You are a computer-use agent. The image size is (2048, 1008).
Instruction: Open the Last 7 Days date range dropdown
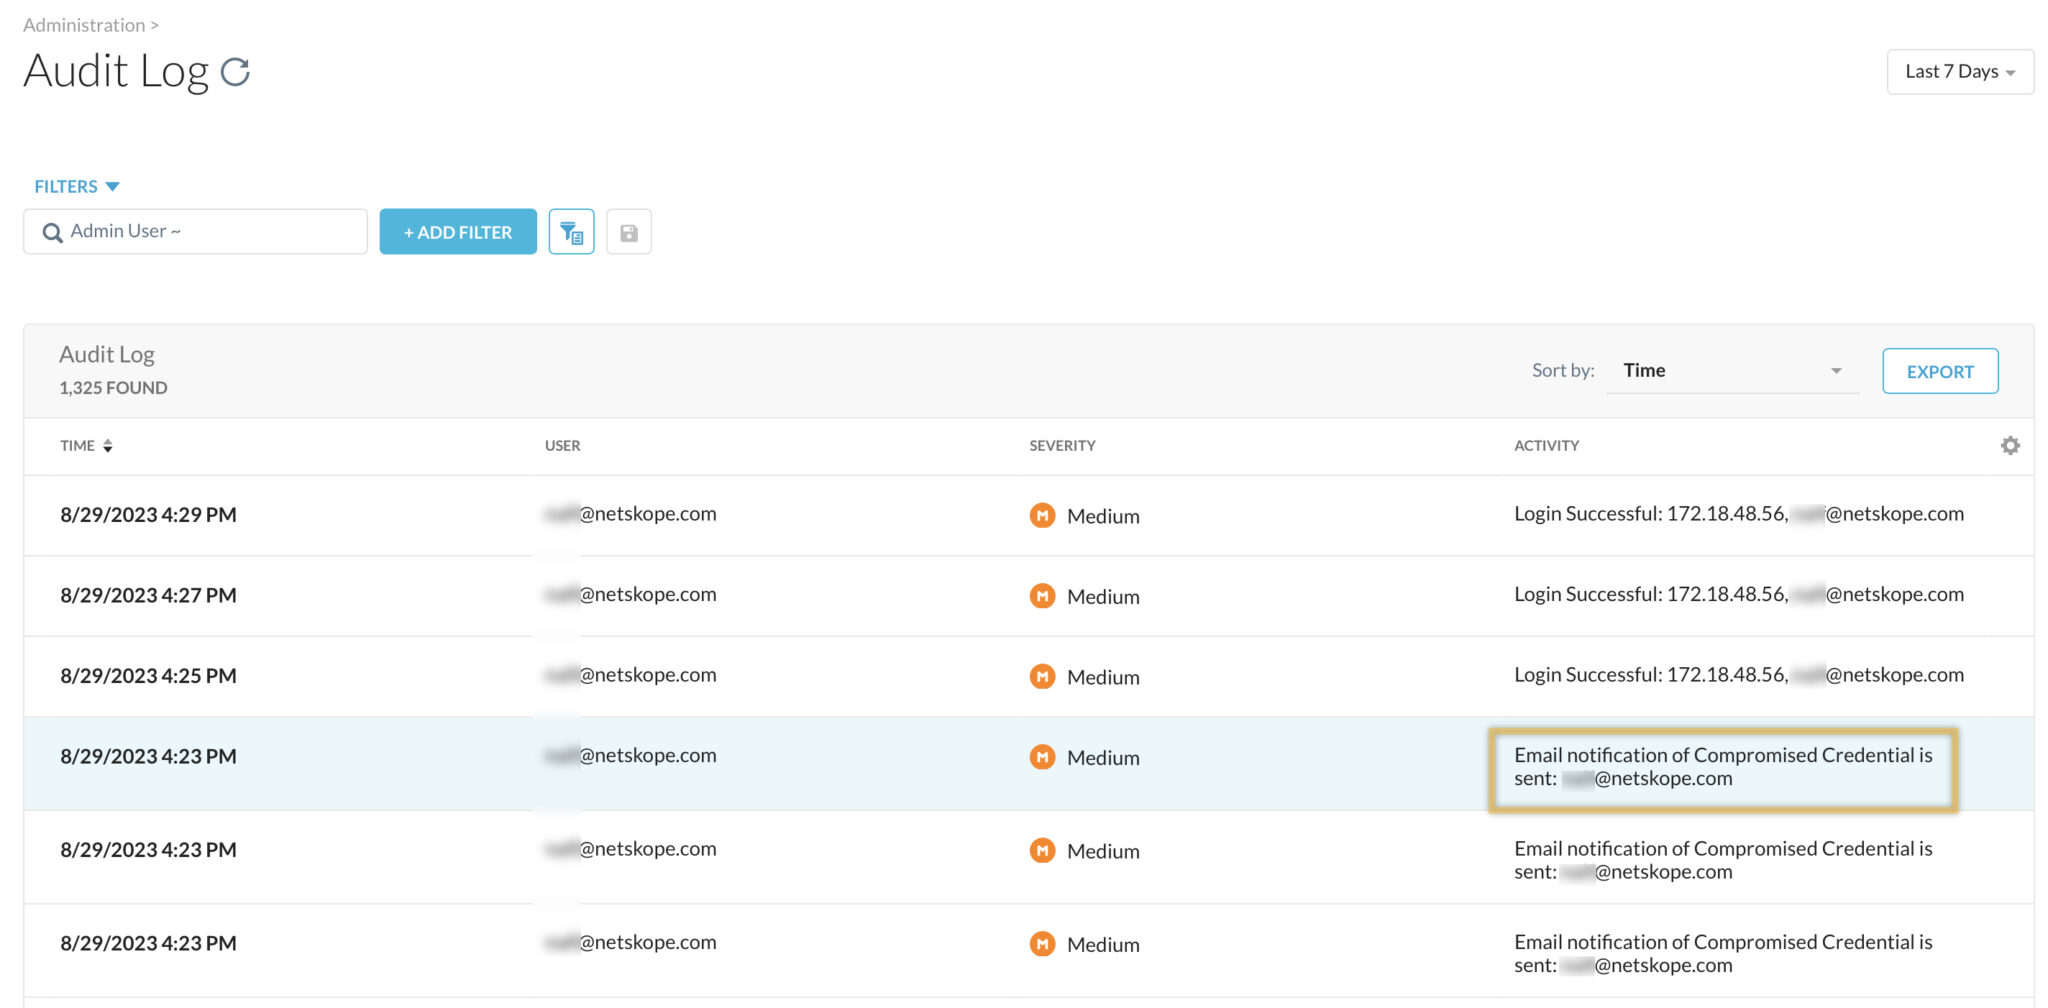[1959, 71]
